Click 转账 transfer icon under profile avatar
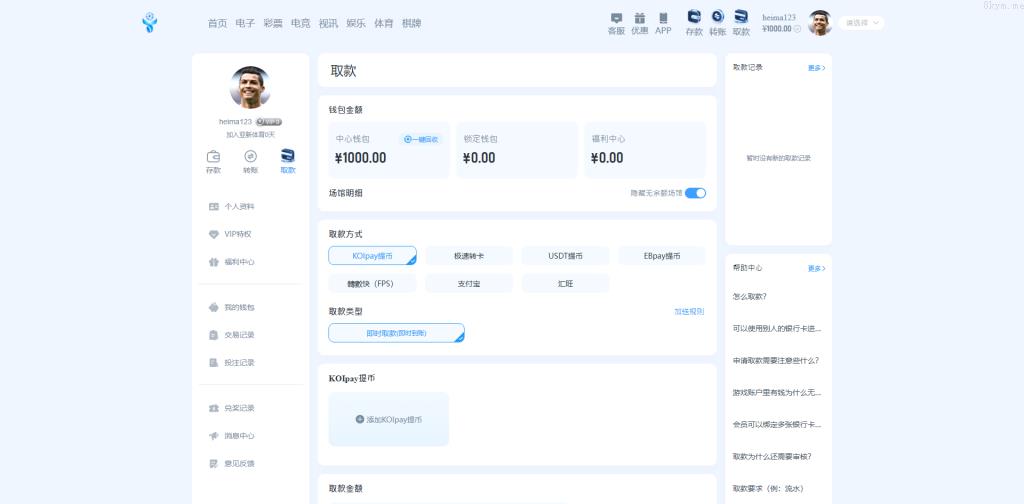 pos(250,157)
